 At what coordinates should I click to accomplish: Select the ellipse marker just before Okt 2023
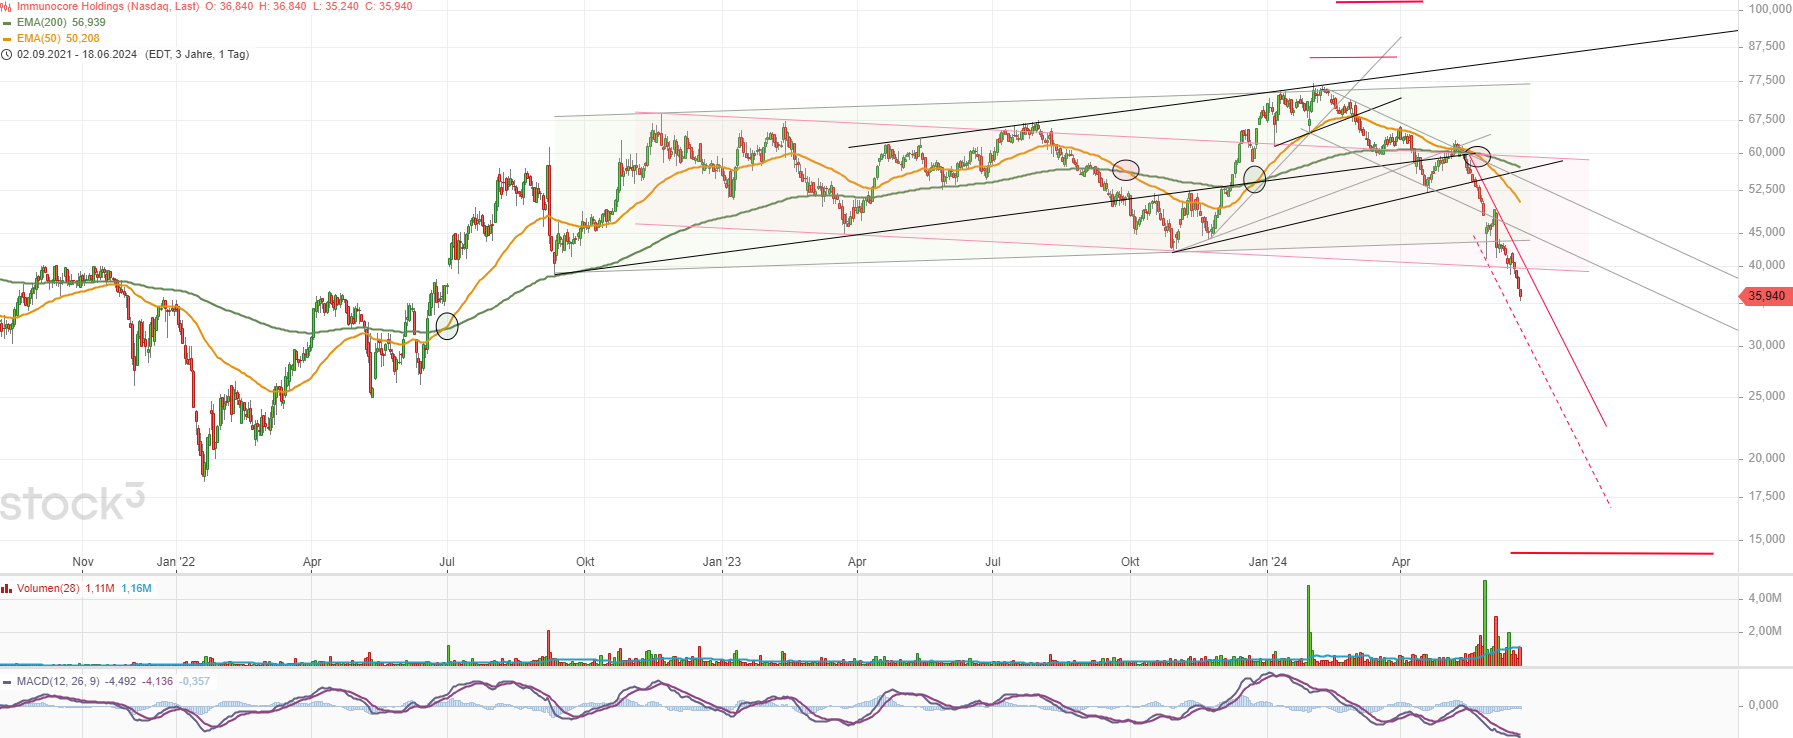pyautogui.click(x=1126, y=170)
